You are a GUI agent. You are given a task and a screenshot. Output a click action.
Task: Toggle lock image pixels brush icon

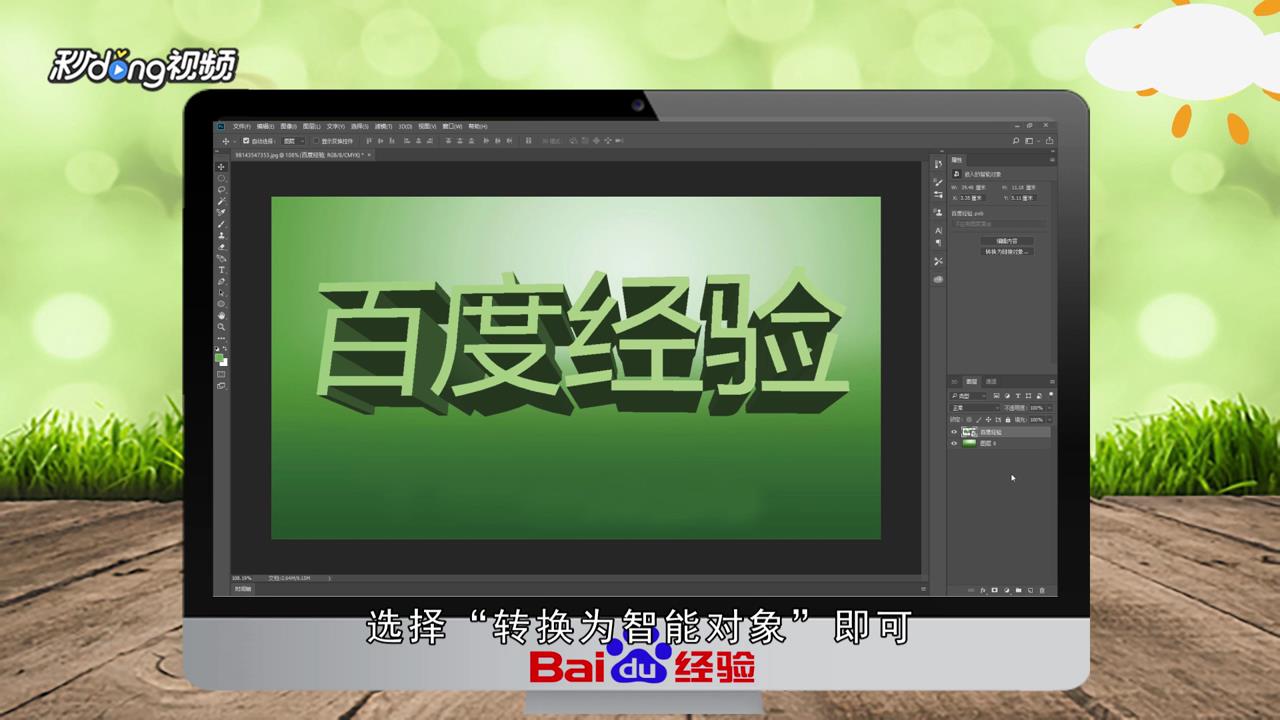click(979, 420)
